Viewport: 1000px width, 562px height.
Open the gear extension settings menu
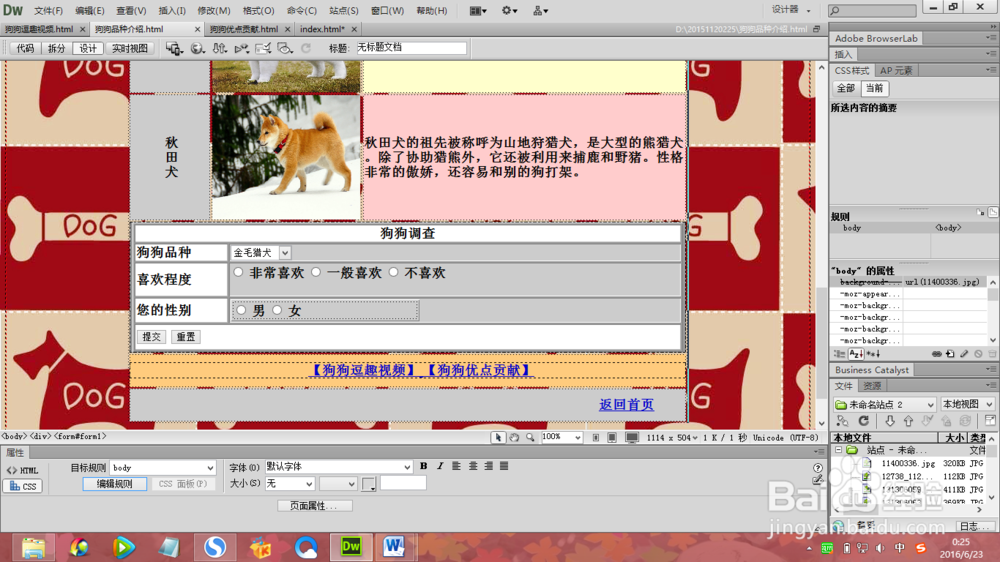[x=509, y=11]
